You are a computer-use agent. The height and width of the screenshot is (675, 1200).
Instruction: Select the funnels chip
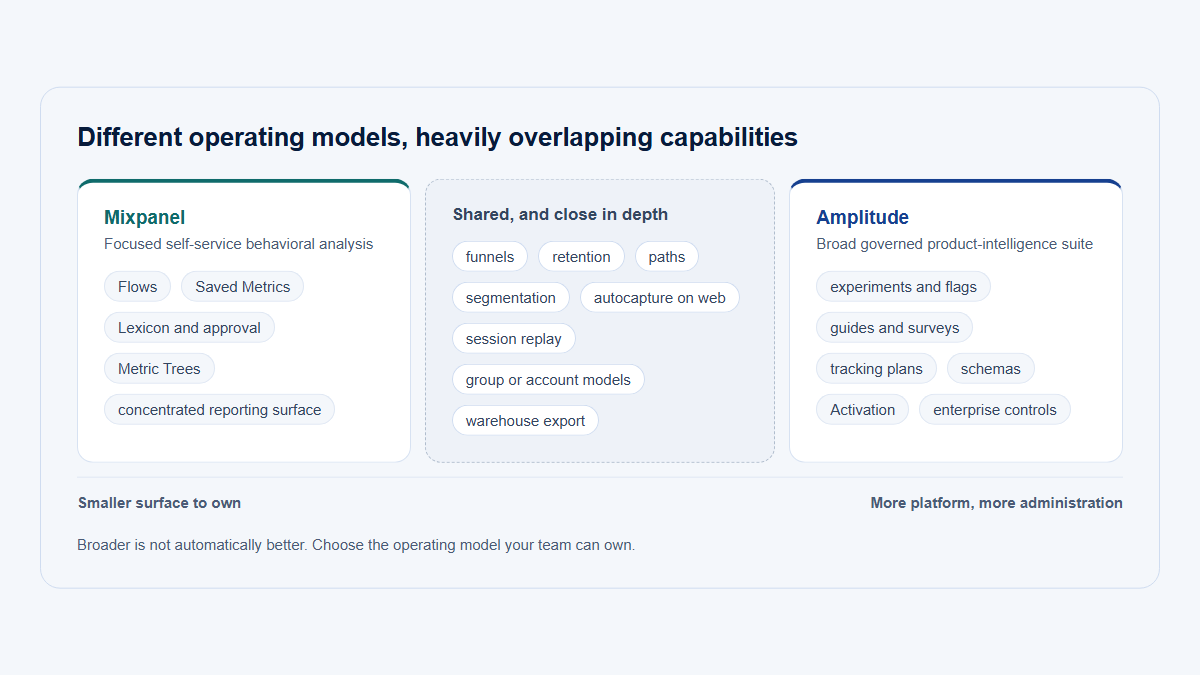pos(490,257)
